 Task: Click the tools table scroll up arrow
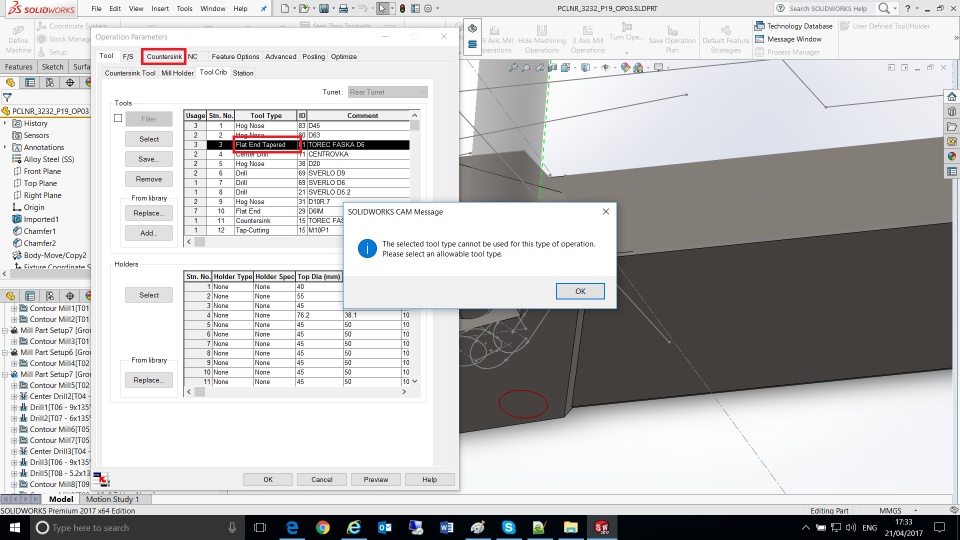pos(414,115)
